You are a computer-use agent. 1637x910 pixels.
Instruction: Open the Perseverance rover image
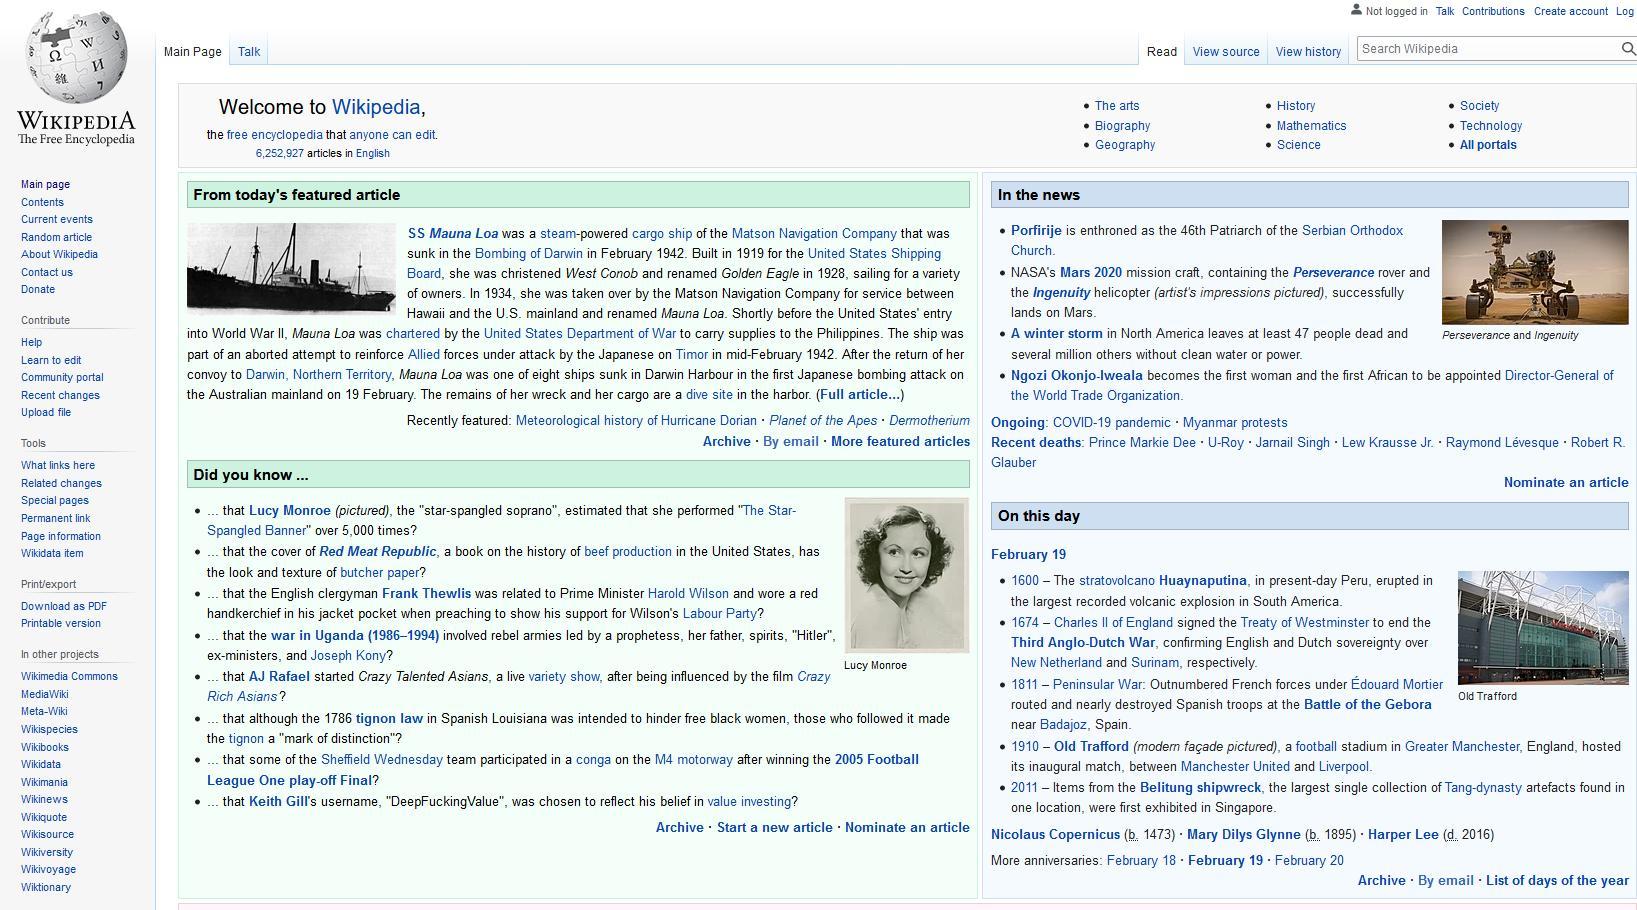pos(1534,272)
